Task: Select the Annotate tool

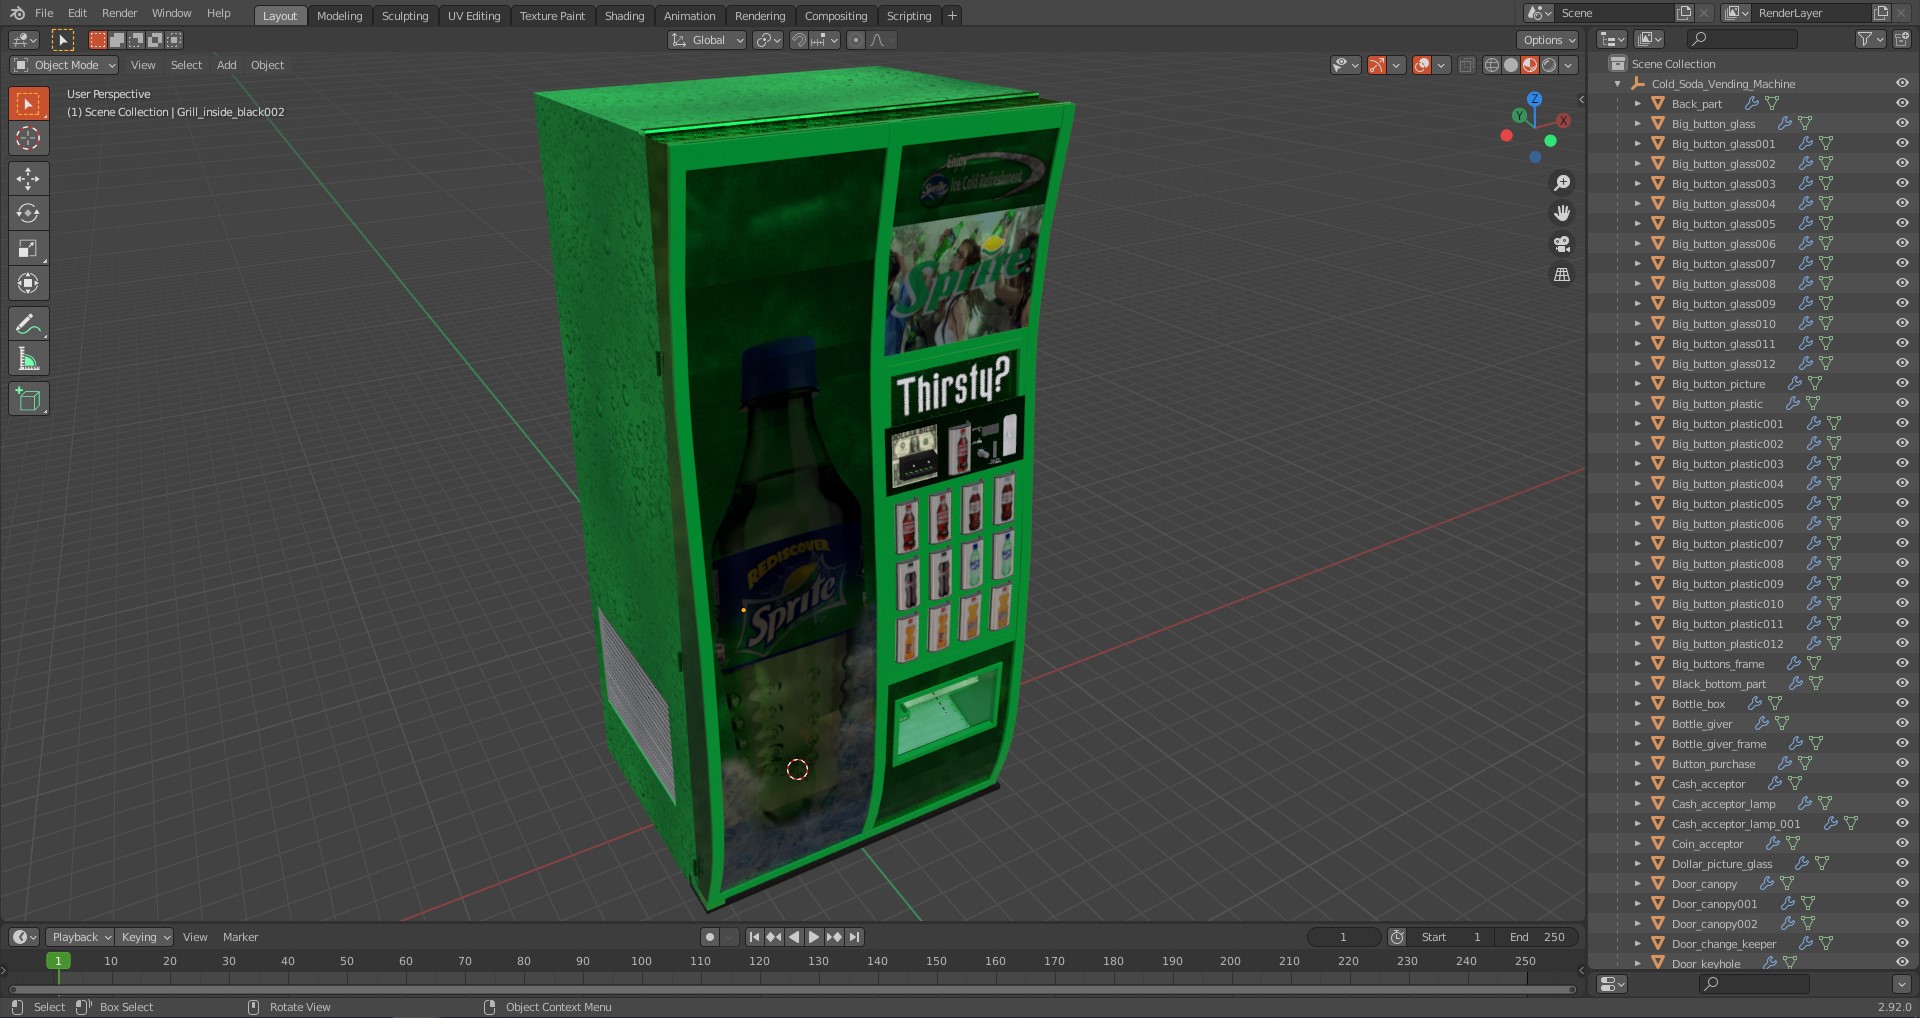Action: 28,324
